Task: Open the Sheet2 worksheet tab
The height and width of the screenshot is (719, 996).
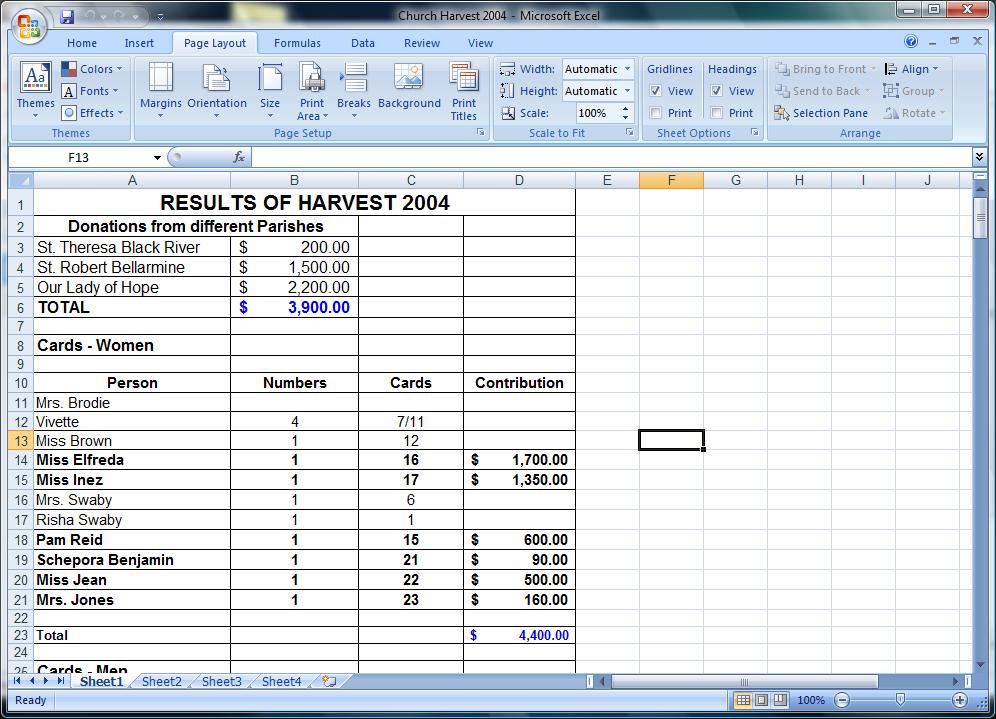Action: [x=161, y=682]
